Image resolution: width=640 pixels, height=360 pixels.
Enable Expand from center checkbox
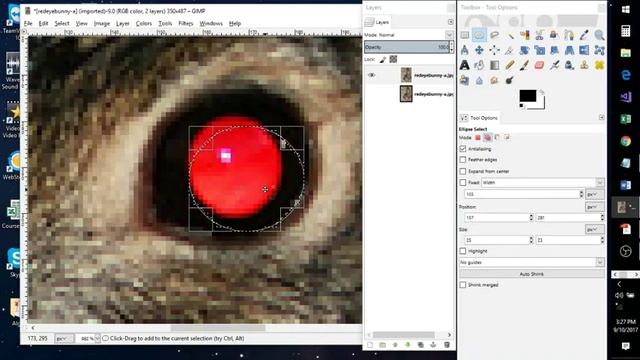click(463, 171)
